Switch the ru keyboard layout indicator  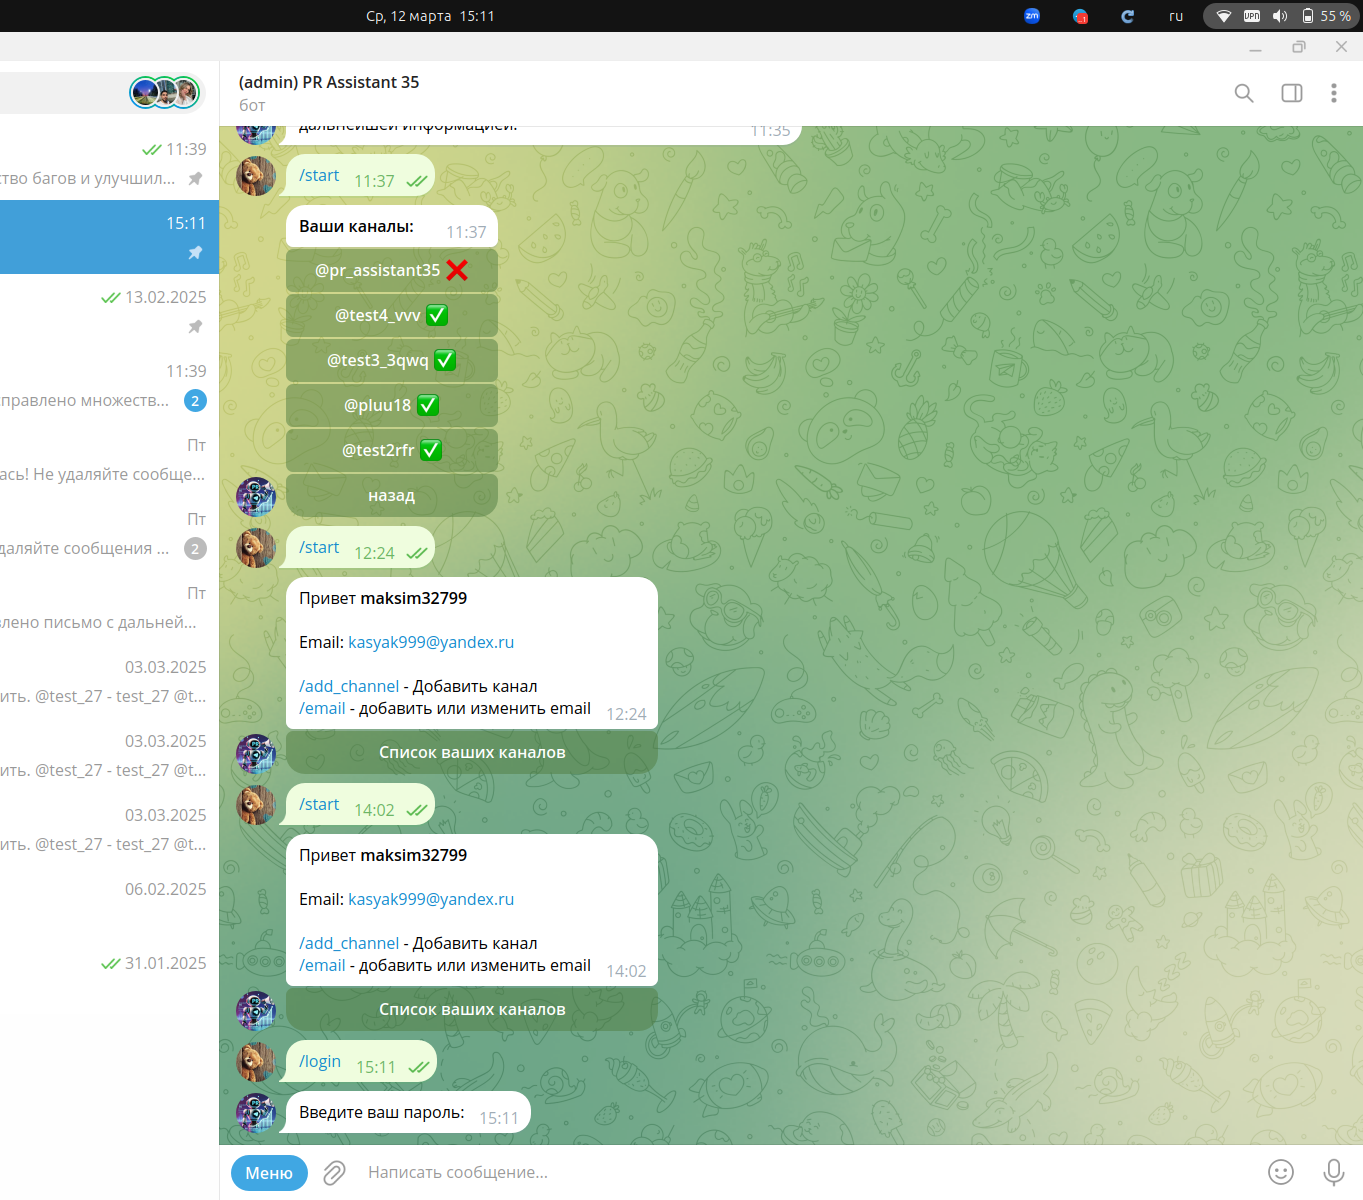coord(1176,16)
